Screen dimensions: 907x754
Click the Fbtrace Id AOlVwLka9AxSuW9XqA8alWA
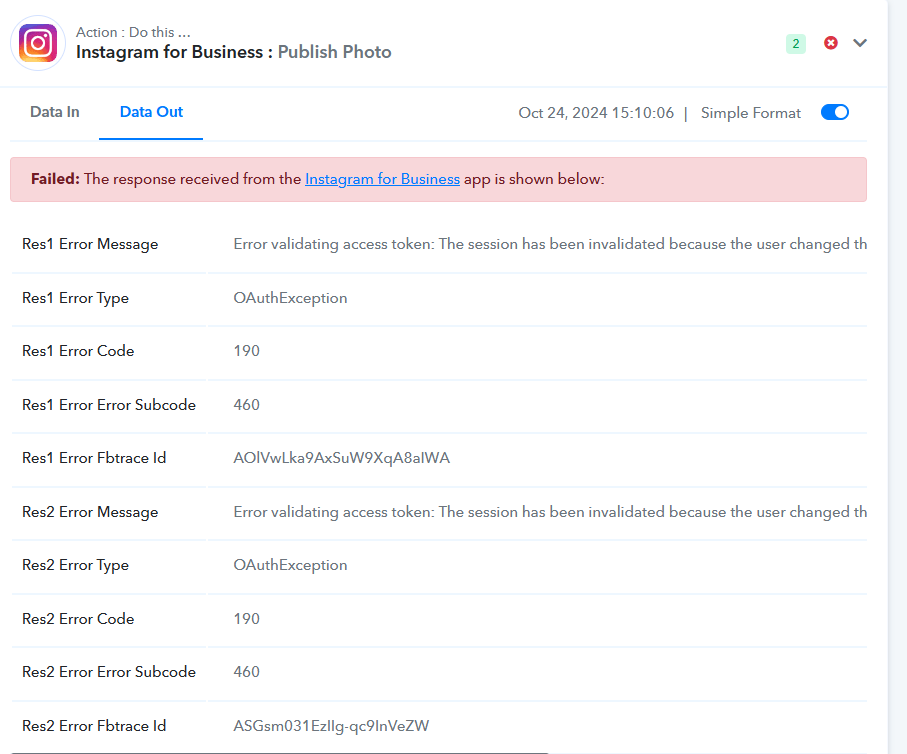pyautogui.click(x=341, y=458)
